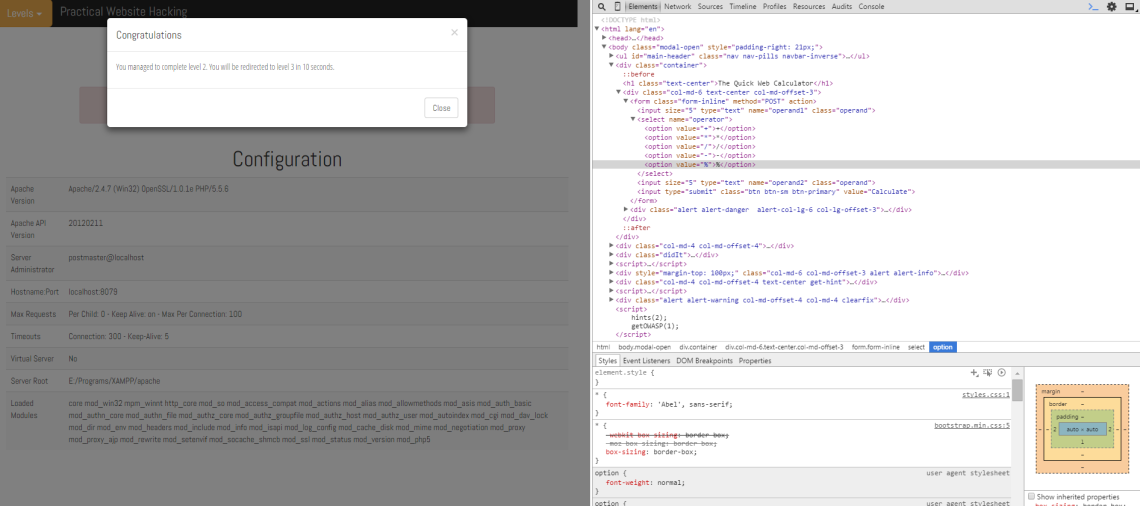This screenshot has width=1140, height=506.
Task: Click the highlighted option breadcrumb
Action: tap(942, 348)
